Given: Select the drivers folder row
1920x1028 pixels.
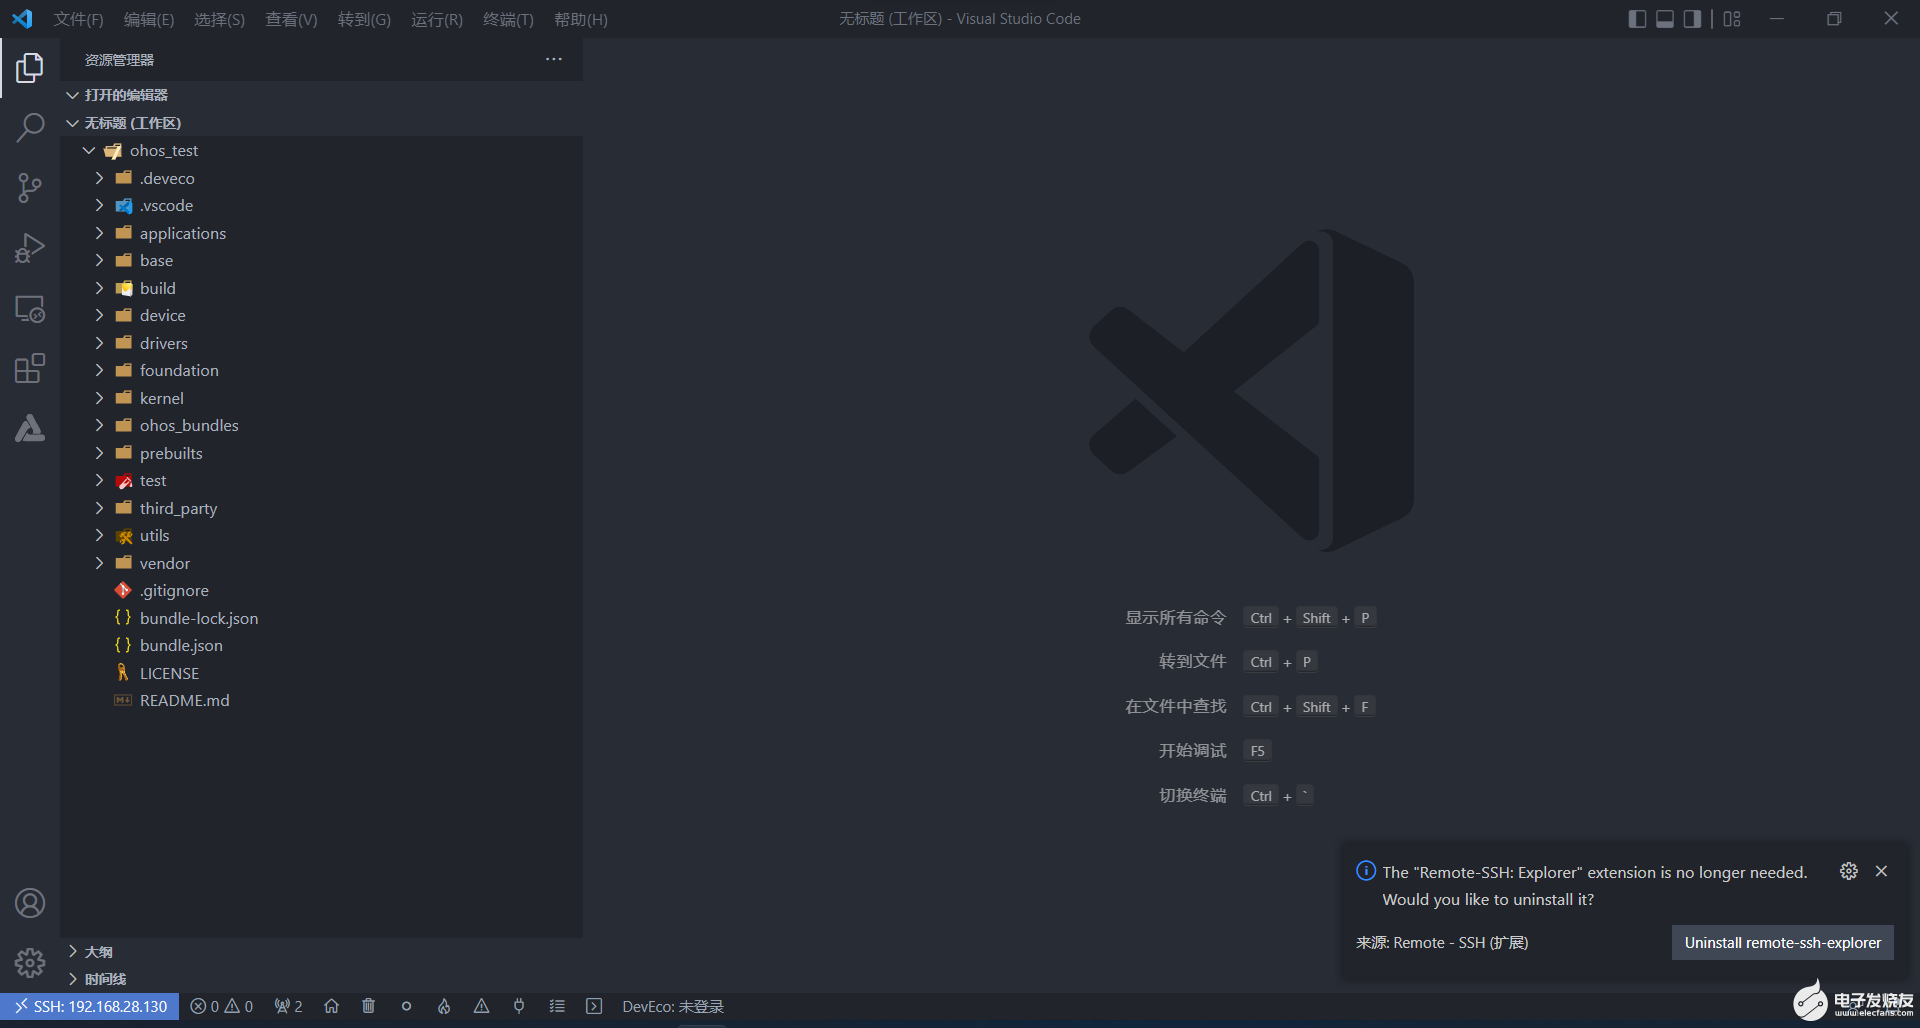Looking at the screenshot, I should click(x=321, y=343).
